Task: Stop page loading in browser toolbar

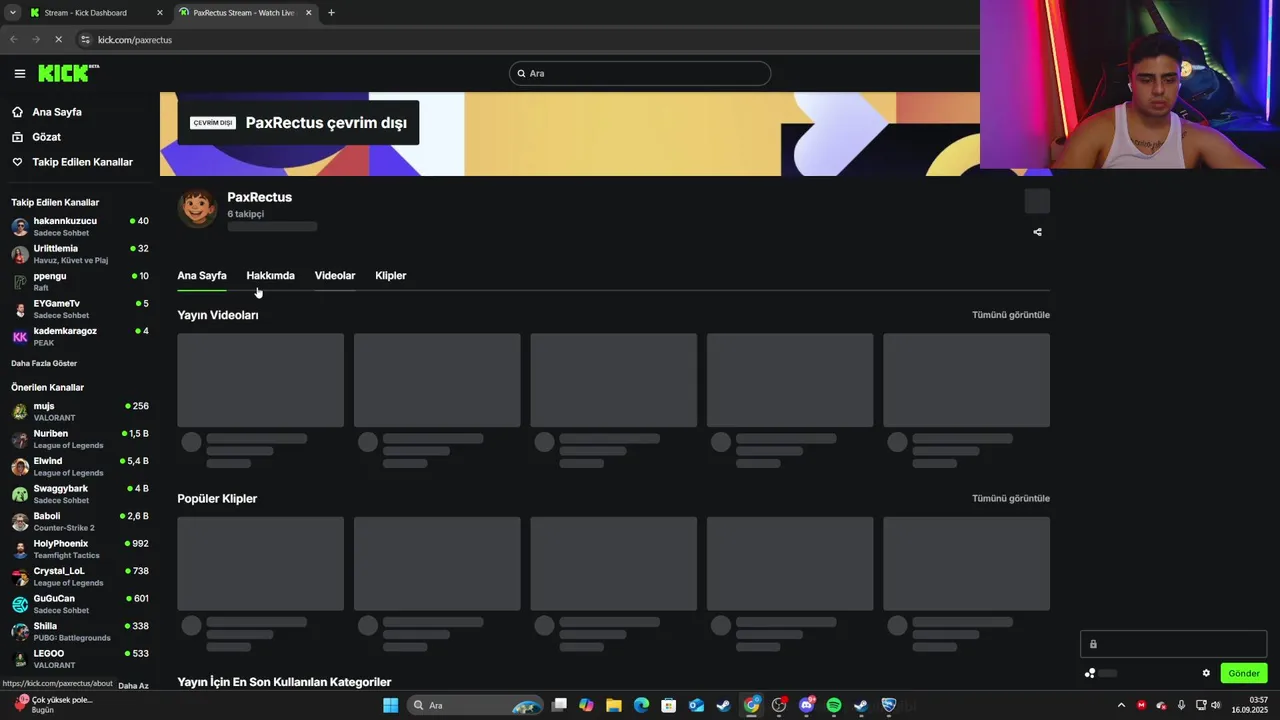Action: 58,40
